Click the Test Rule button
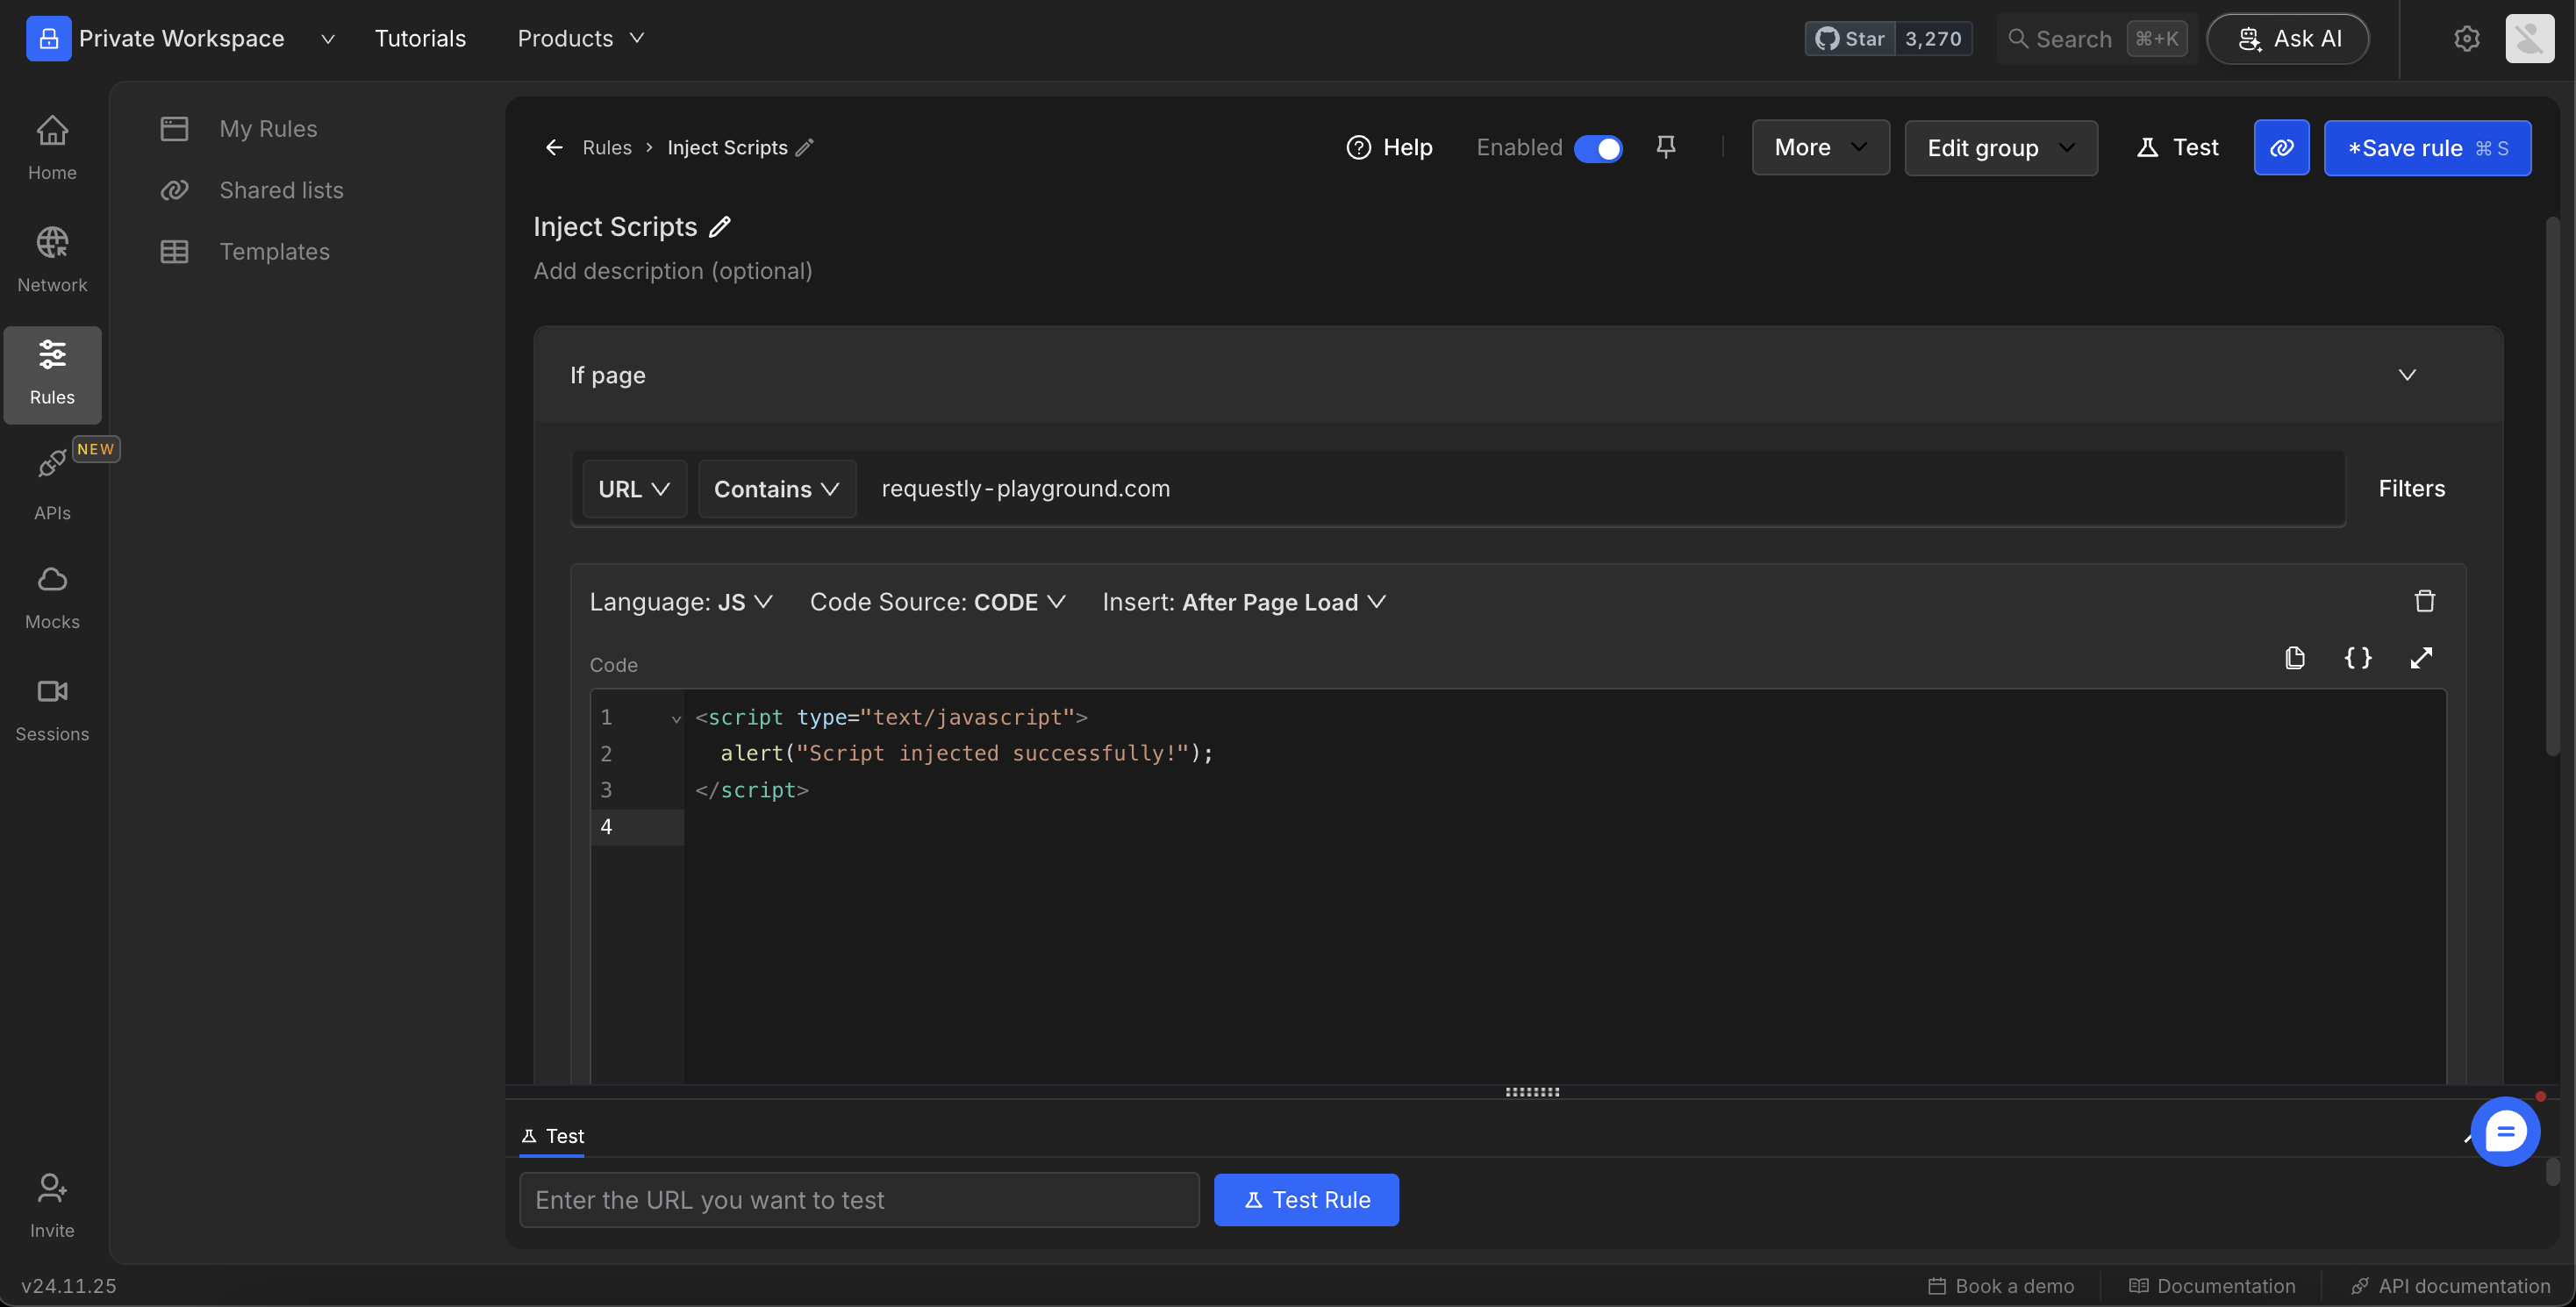The width and height of the screenshot is (2576, 1307). coord(1305,1199)
